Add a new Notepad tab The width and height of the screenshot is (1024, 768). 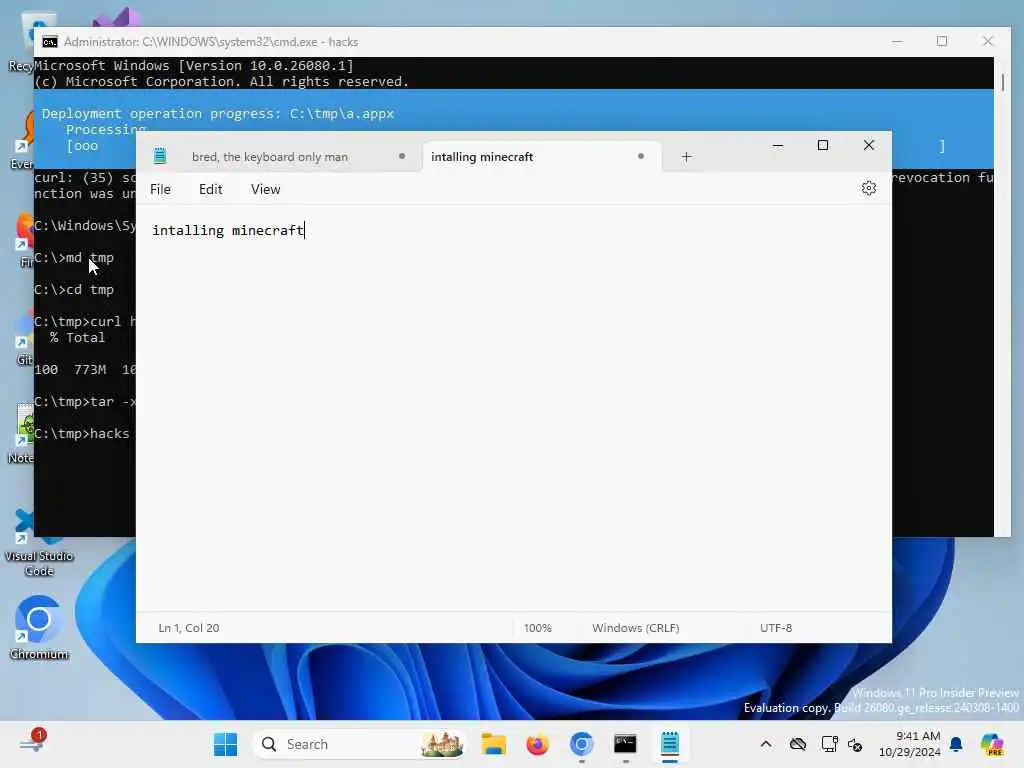[686, 157]
